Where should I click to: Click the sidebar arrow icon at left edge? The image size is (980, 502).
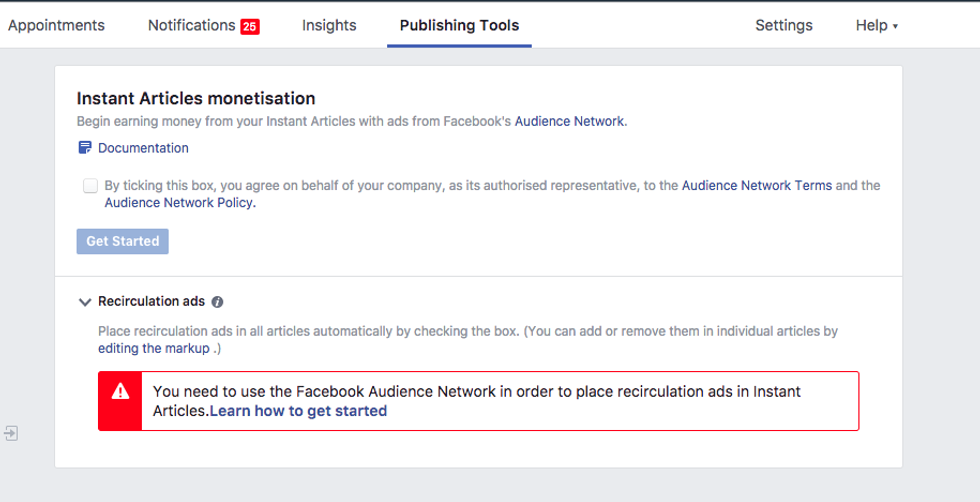click(10, 434)
